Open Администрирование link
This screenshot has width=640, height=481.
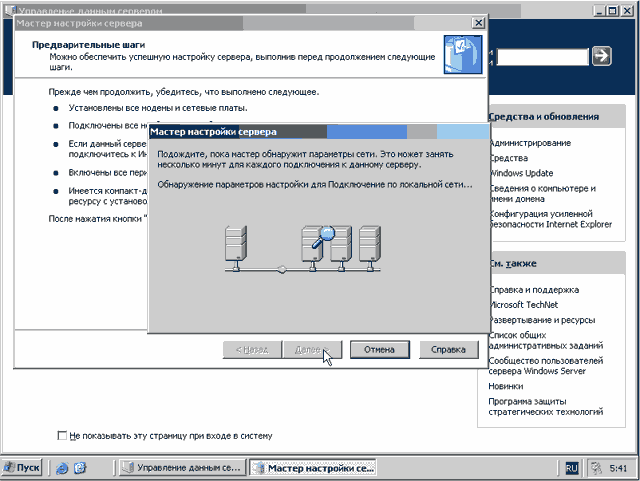pos(530,143)
